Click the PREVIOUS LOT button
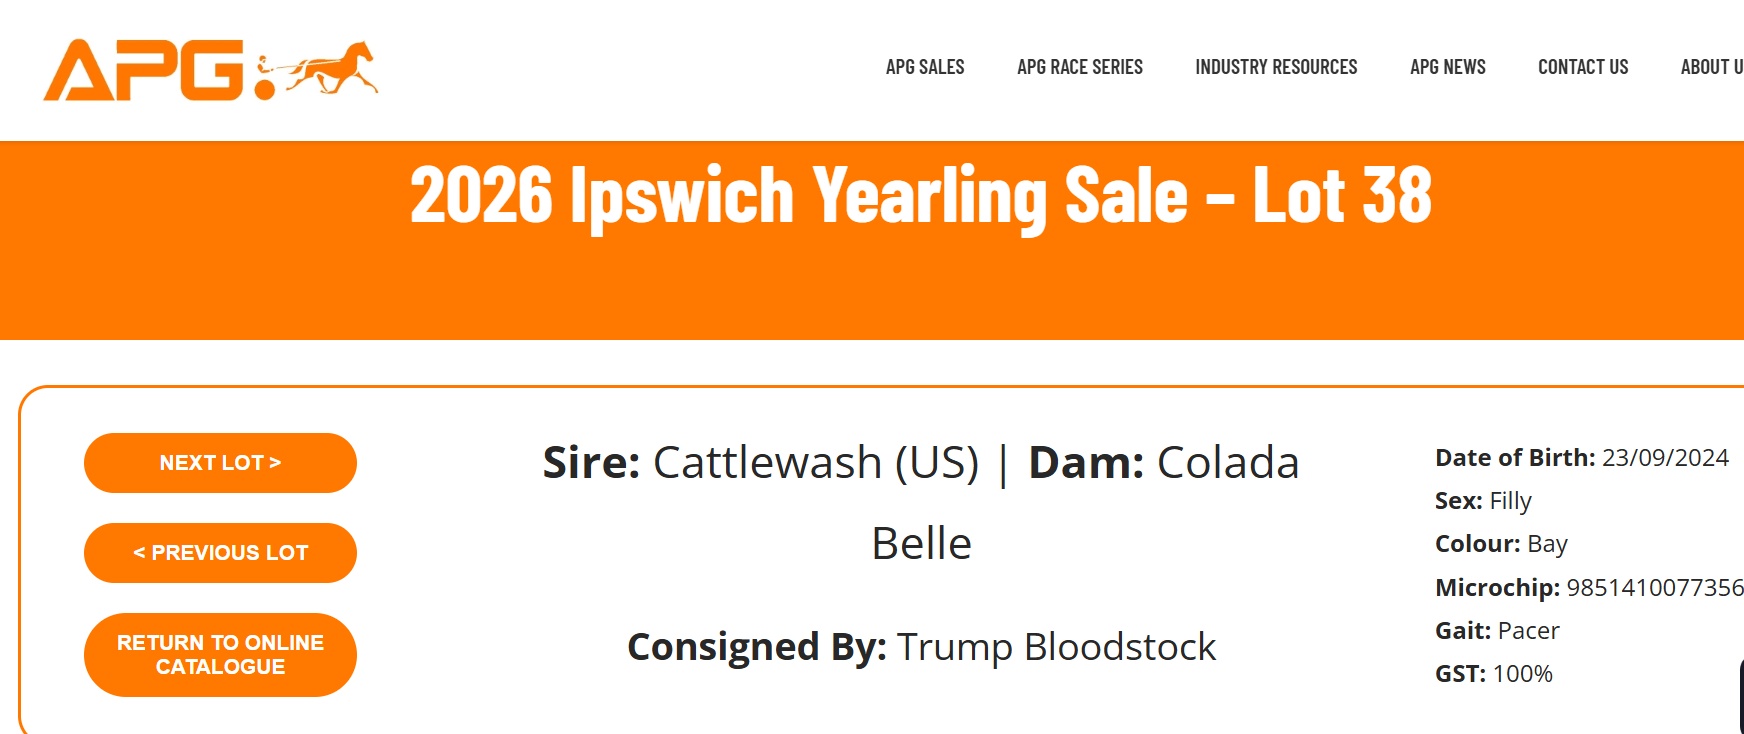Viewport: 1744px width, 734px height. (220, 552)
